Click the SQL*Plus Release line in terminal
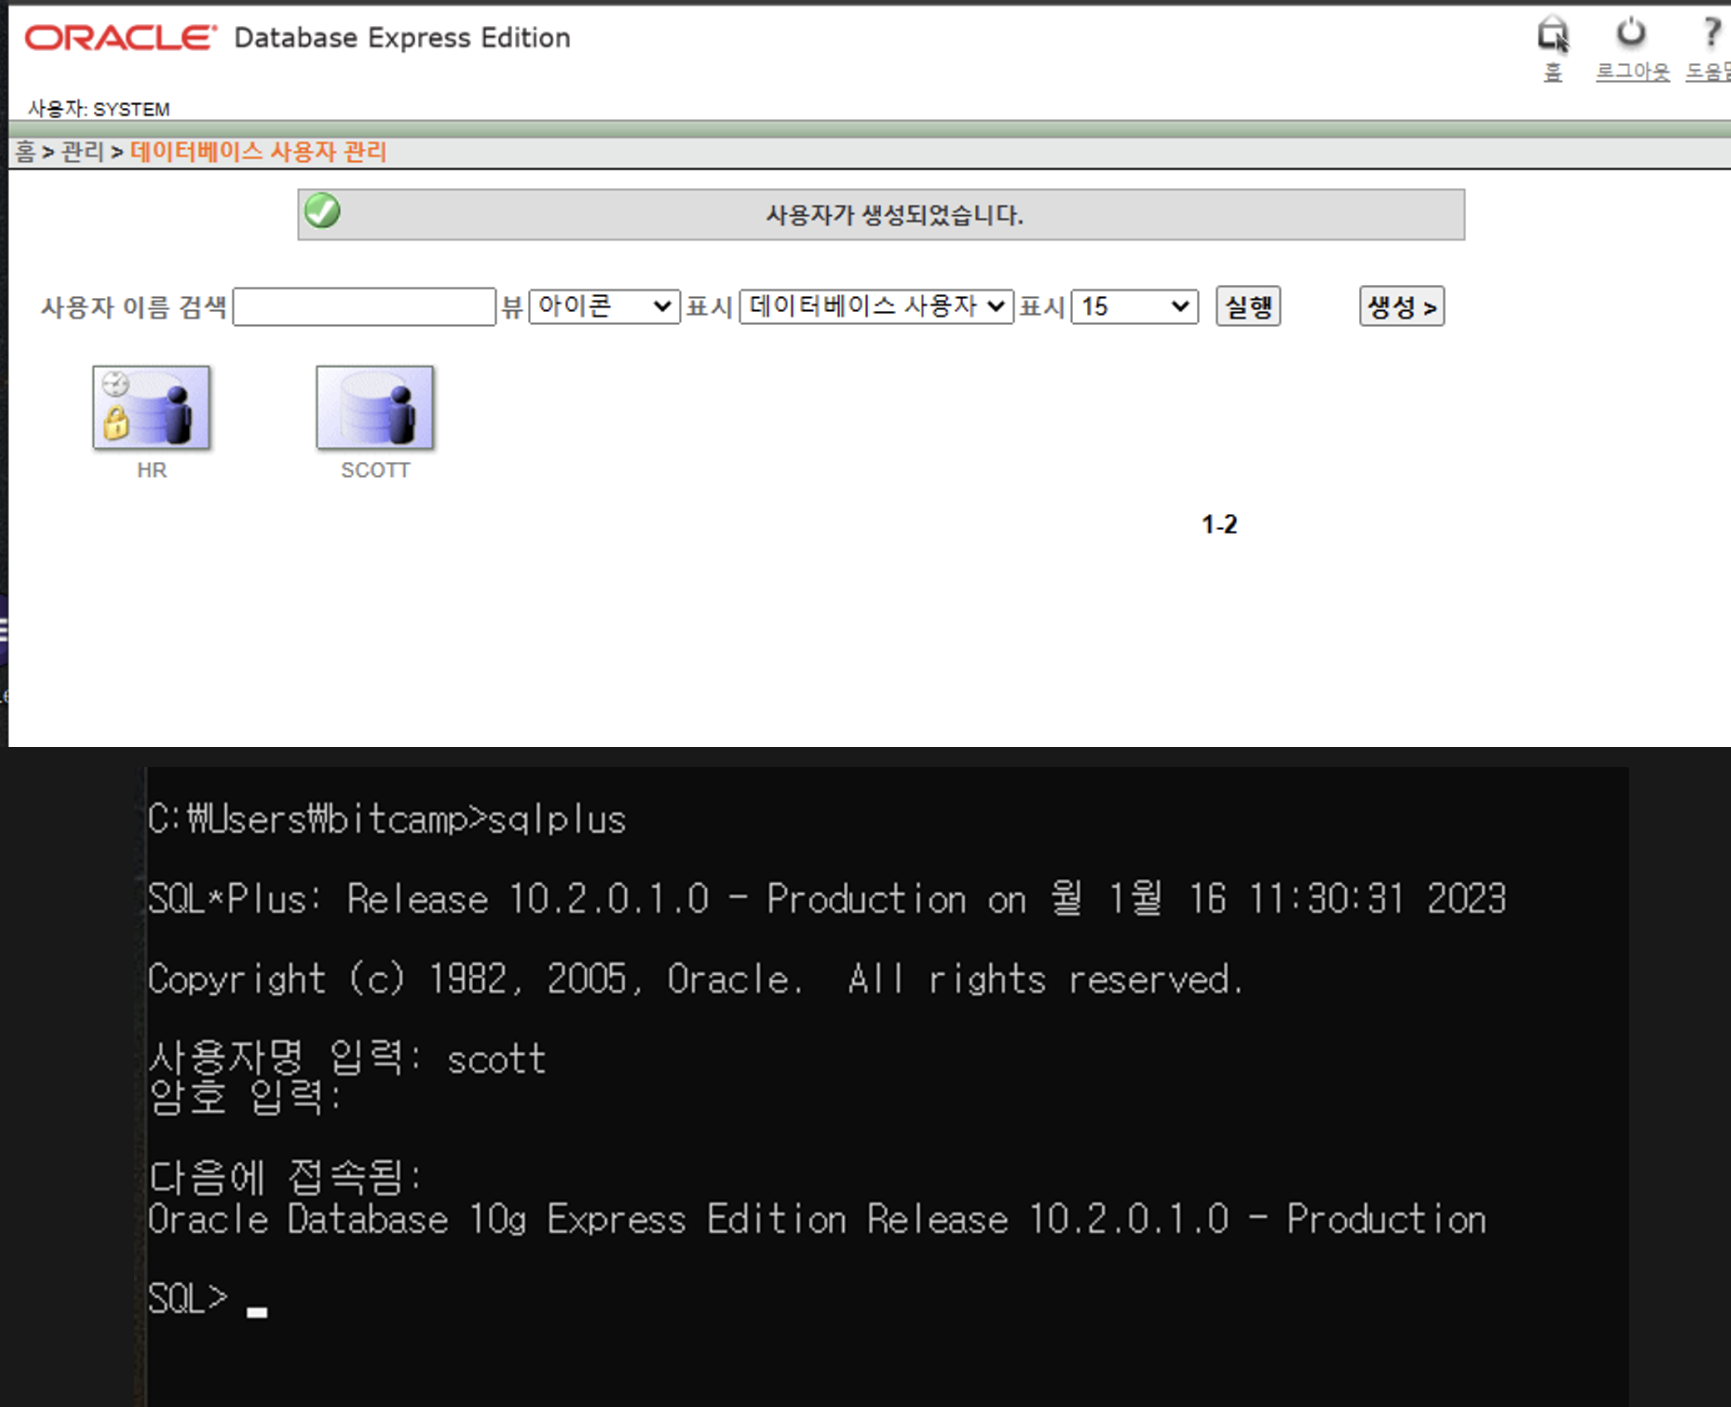This screenshot has height=1407, width=1731. (x=827, y=898)
